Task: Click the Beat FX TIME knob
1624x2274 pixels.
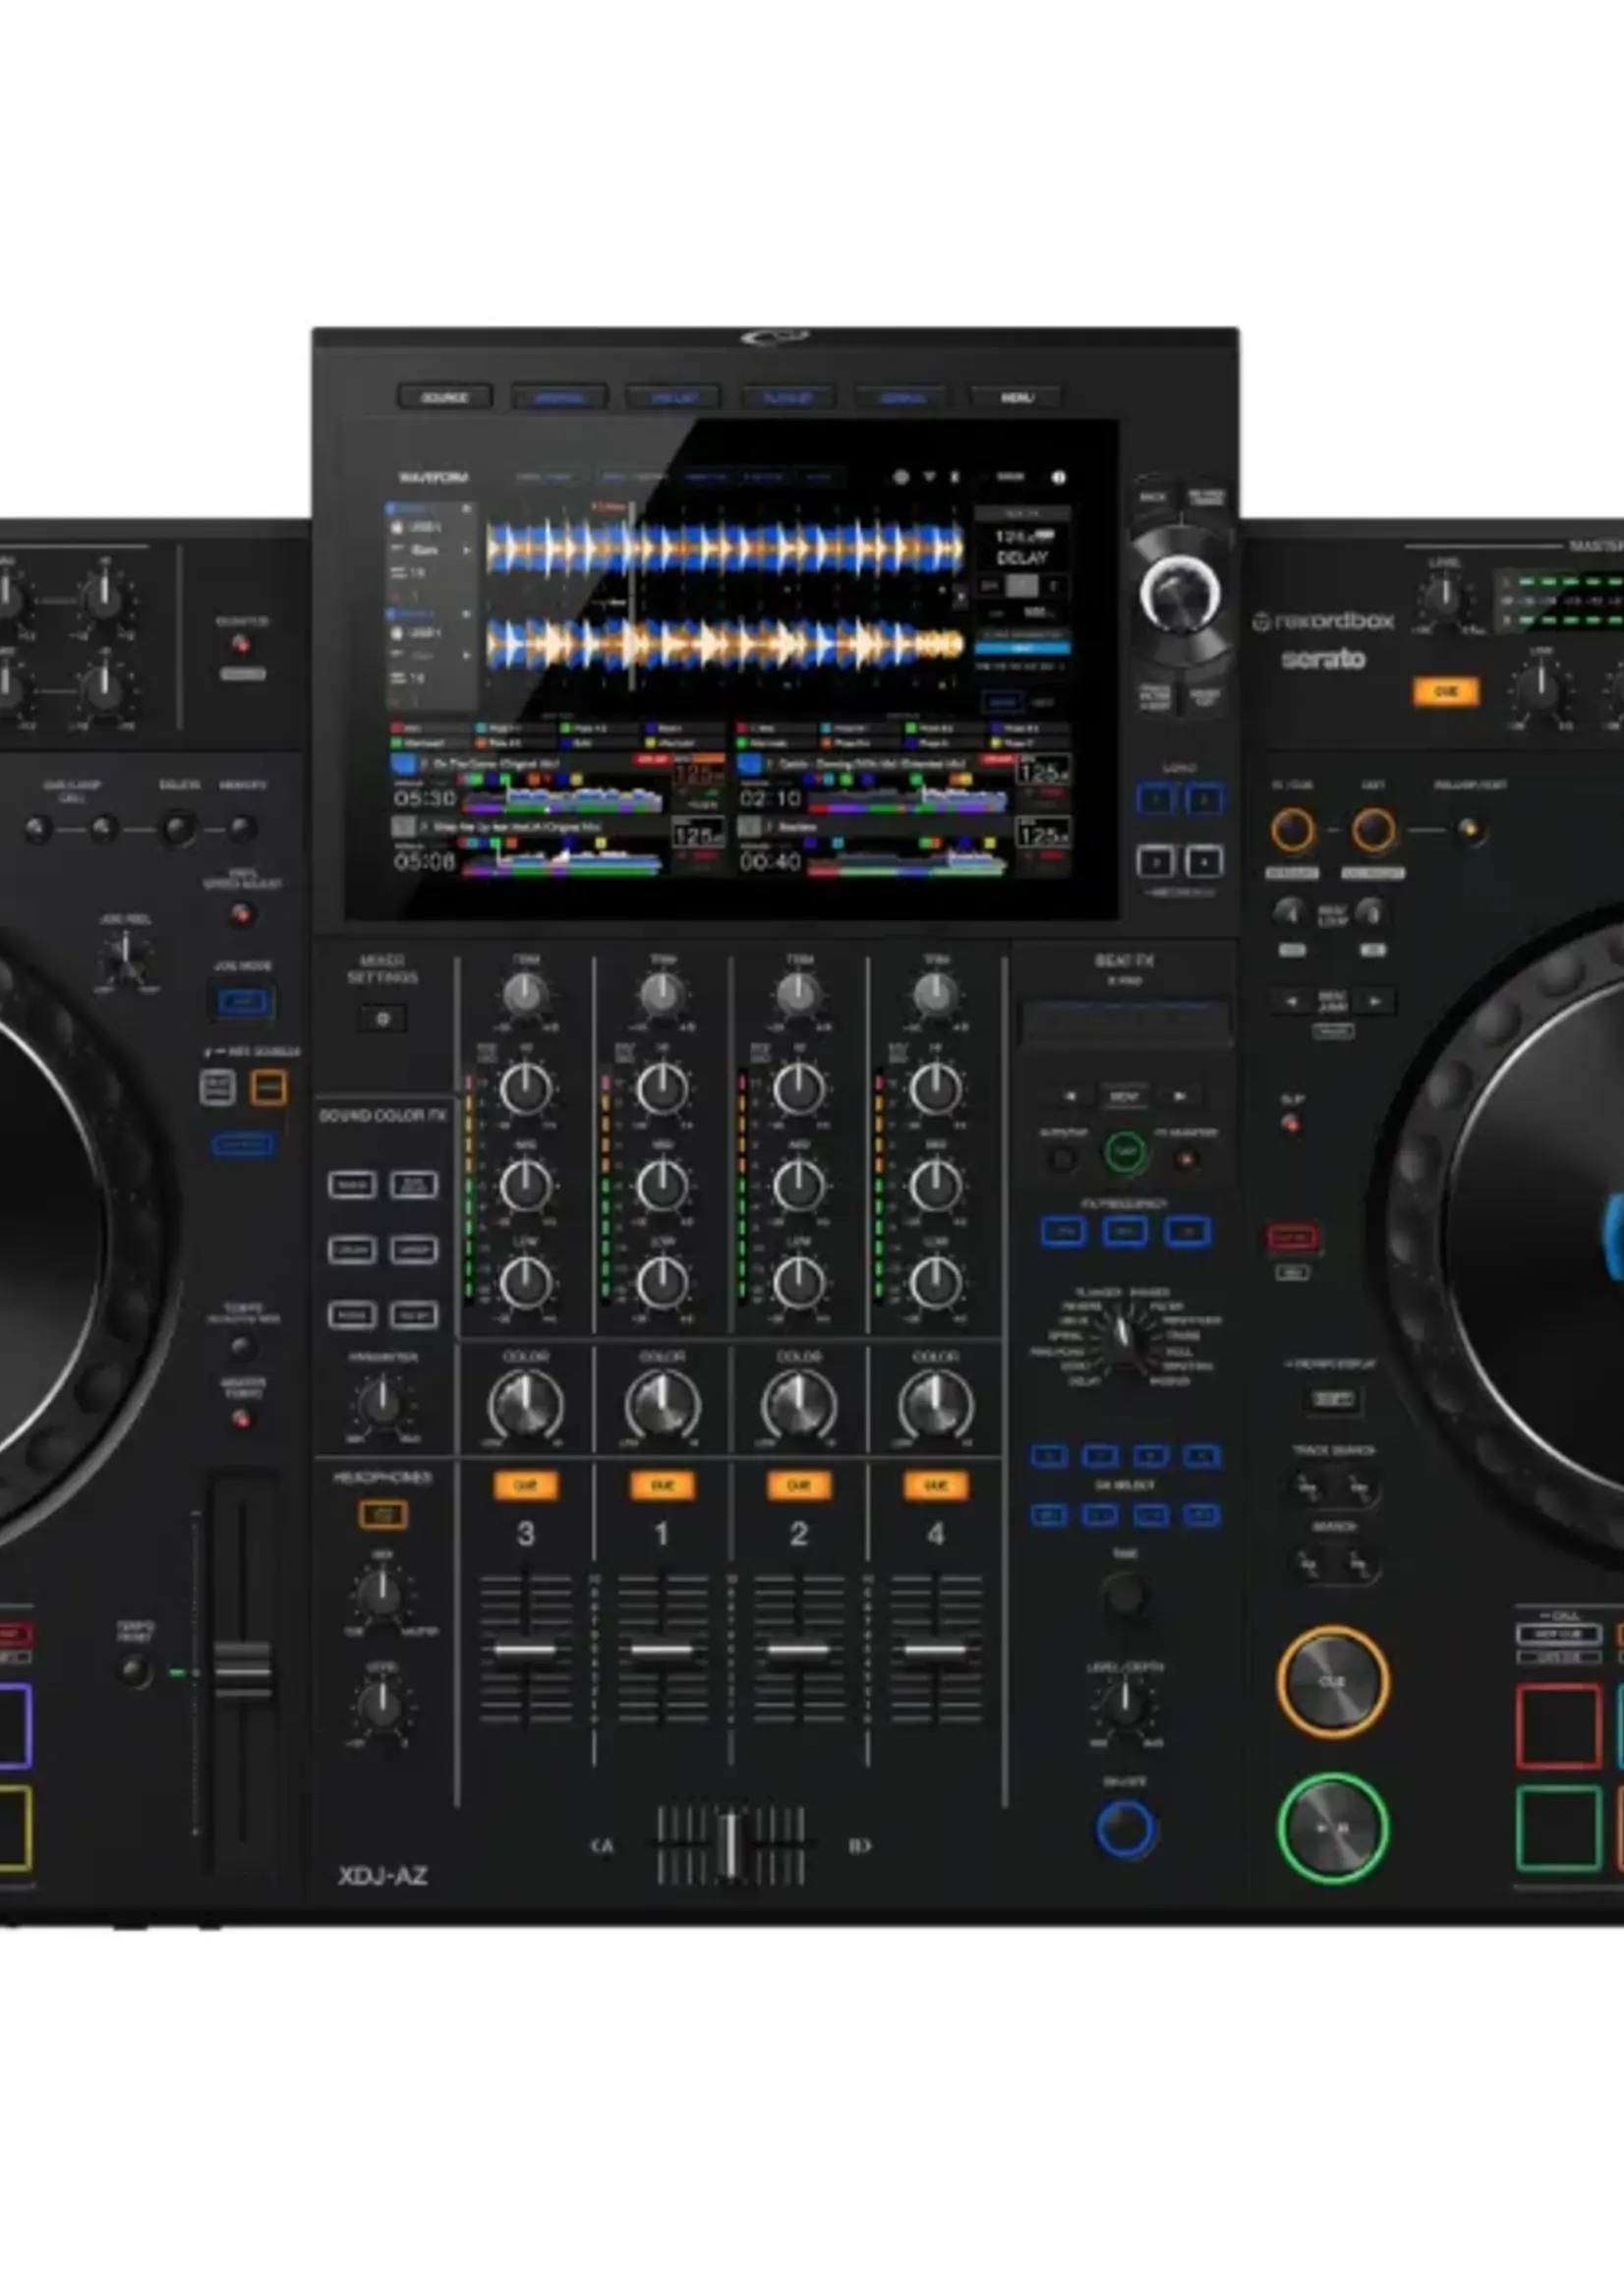Action: pyautogui.click(x=1124, y=1593)
